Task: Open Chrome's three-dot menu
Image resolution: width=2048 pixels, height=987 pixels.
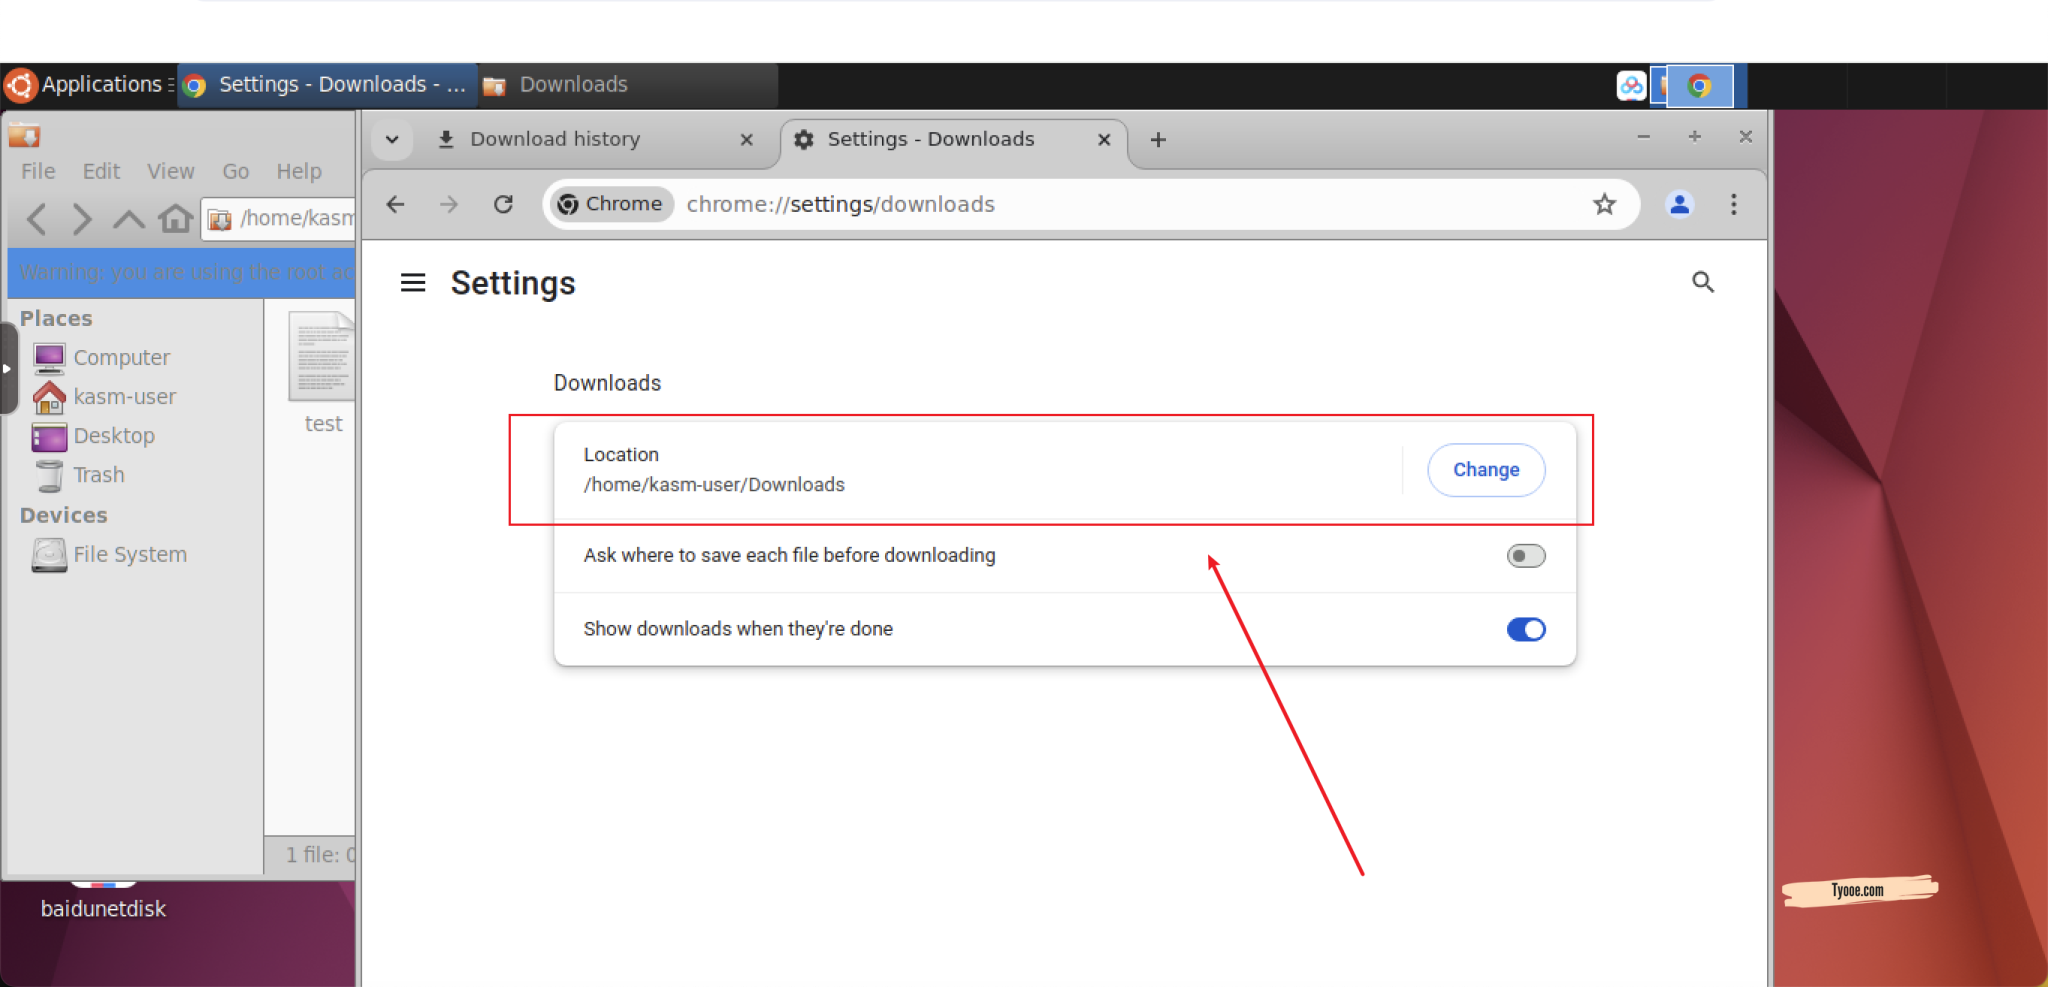Action: [x=1733, y=204]
